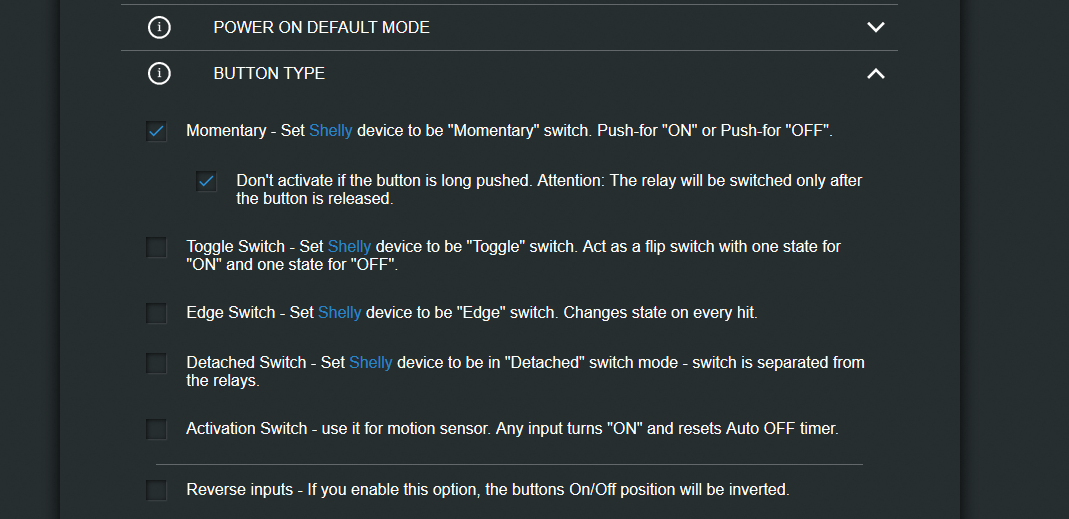Enable the Toggle Switch checkbox
Viewport: 1069px width, 519px height.
(156, 247)
